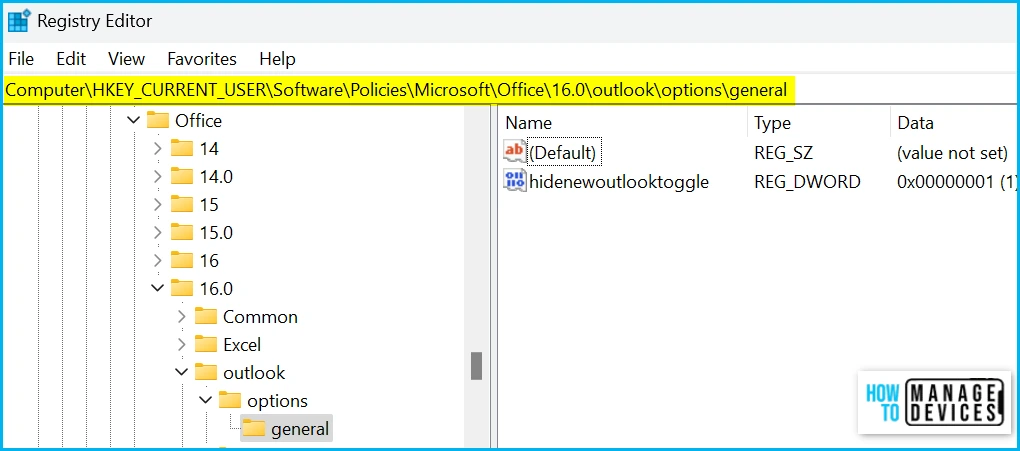Open the Help menu
This screenshot has width=1020, height=451.
(x=277, y=59)
